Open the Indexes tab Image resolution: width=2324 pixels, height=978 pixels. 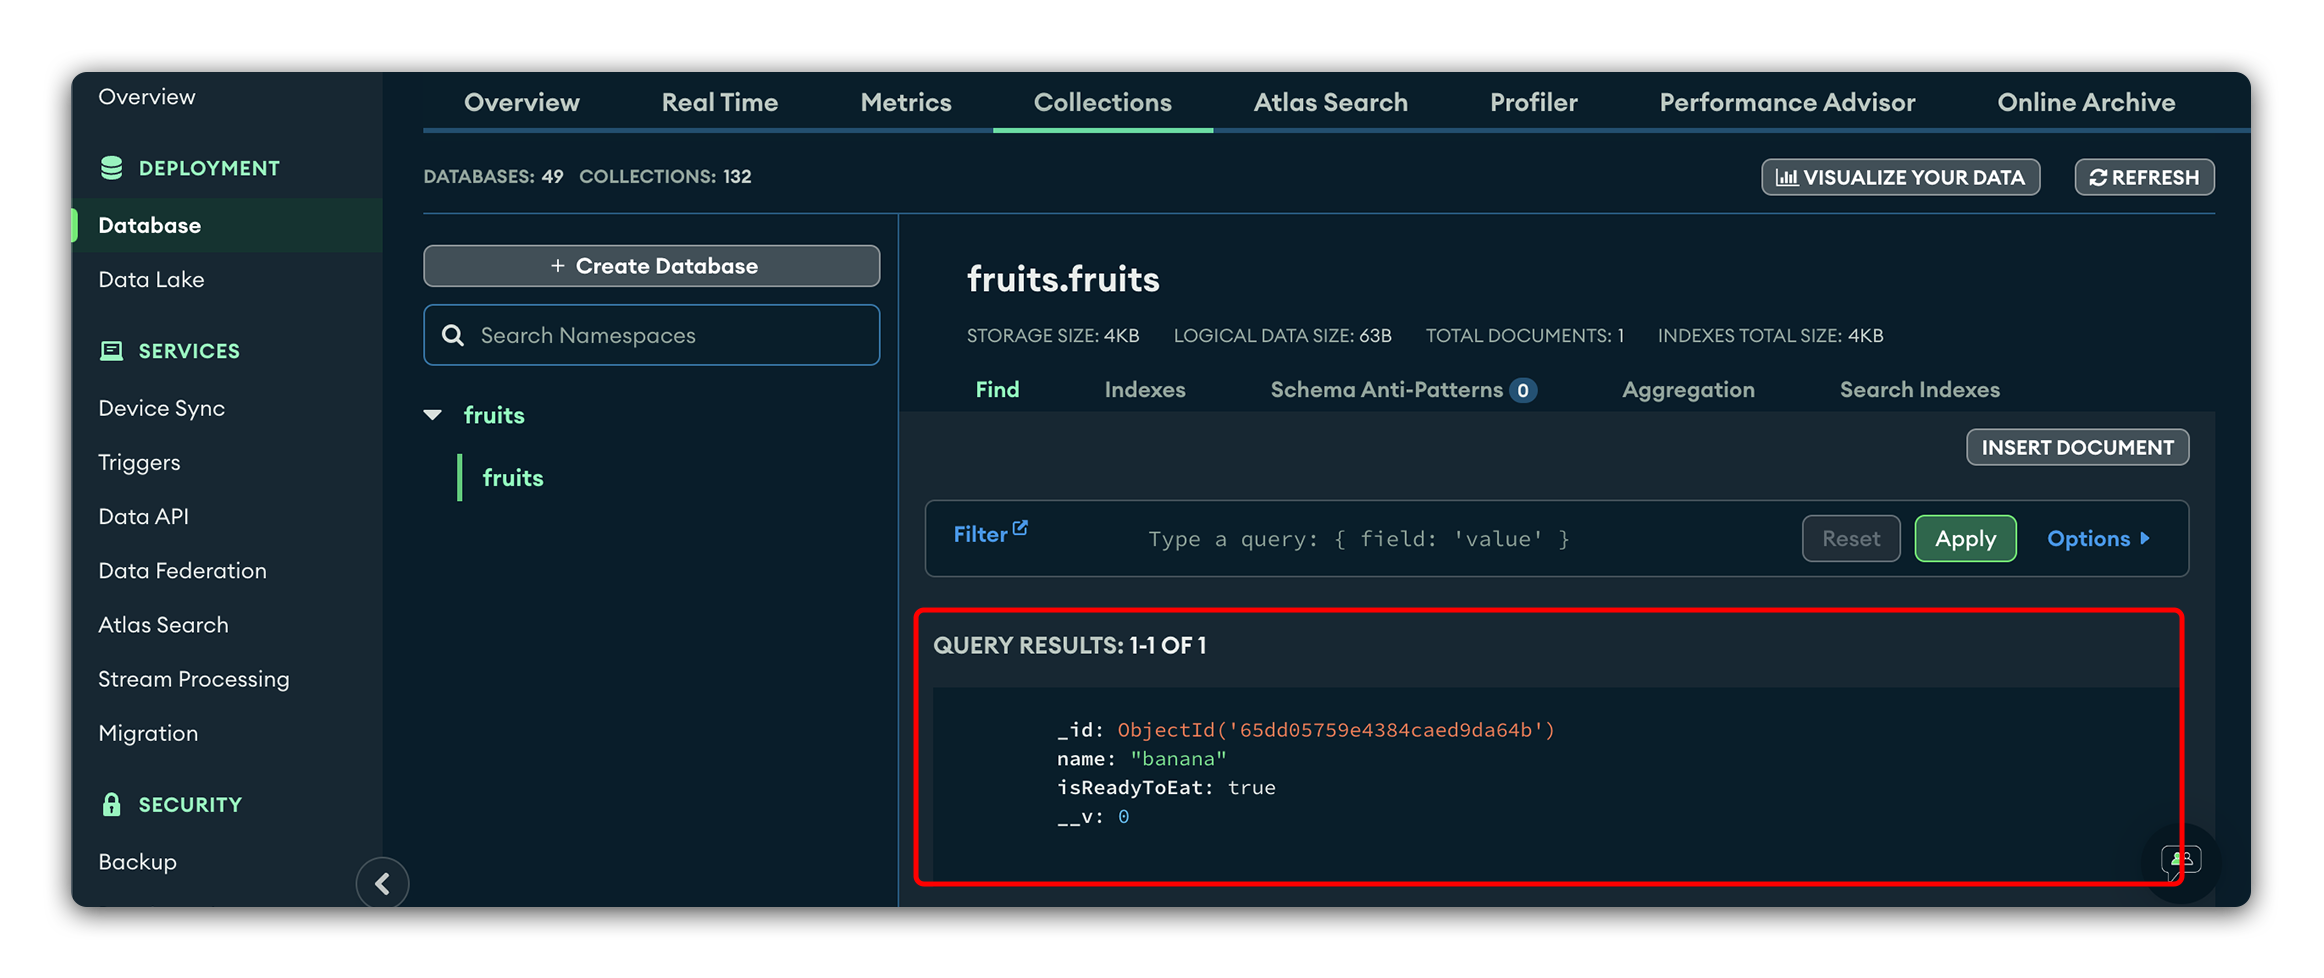(x=1144, y=390)
